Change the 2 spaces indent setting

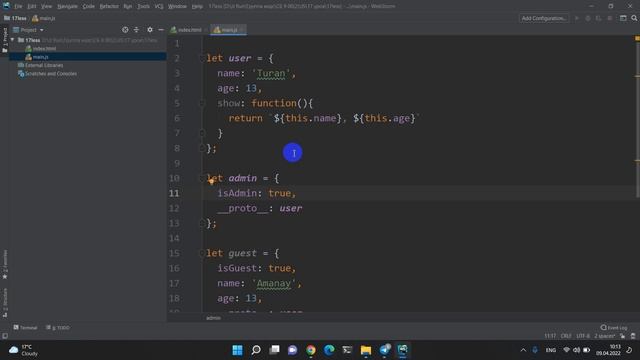604,336
